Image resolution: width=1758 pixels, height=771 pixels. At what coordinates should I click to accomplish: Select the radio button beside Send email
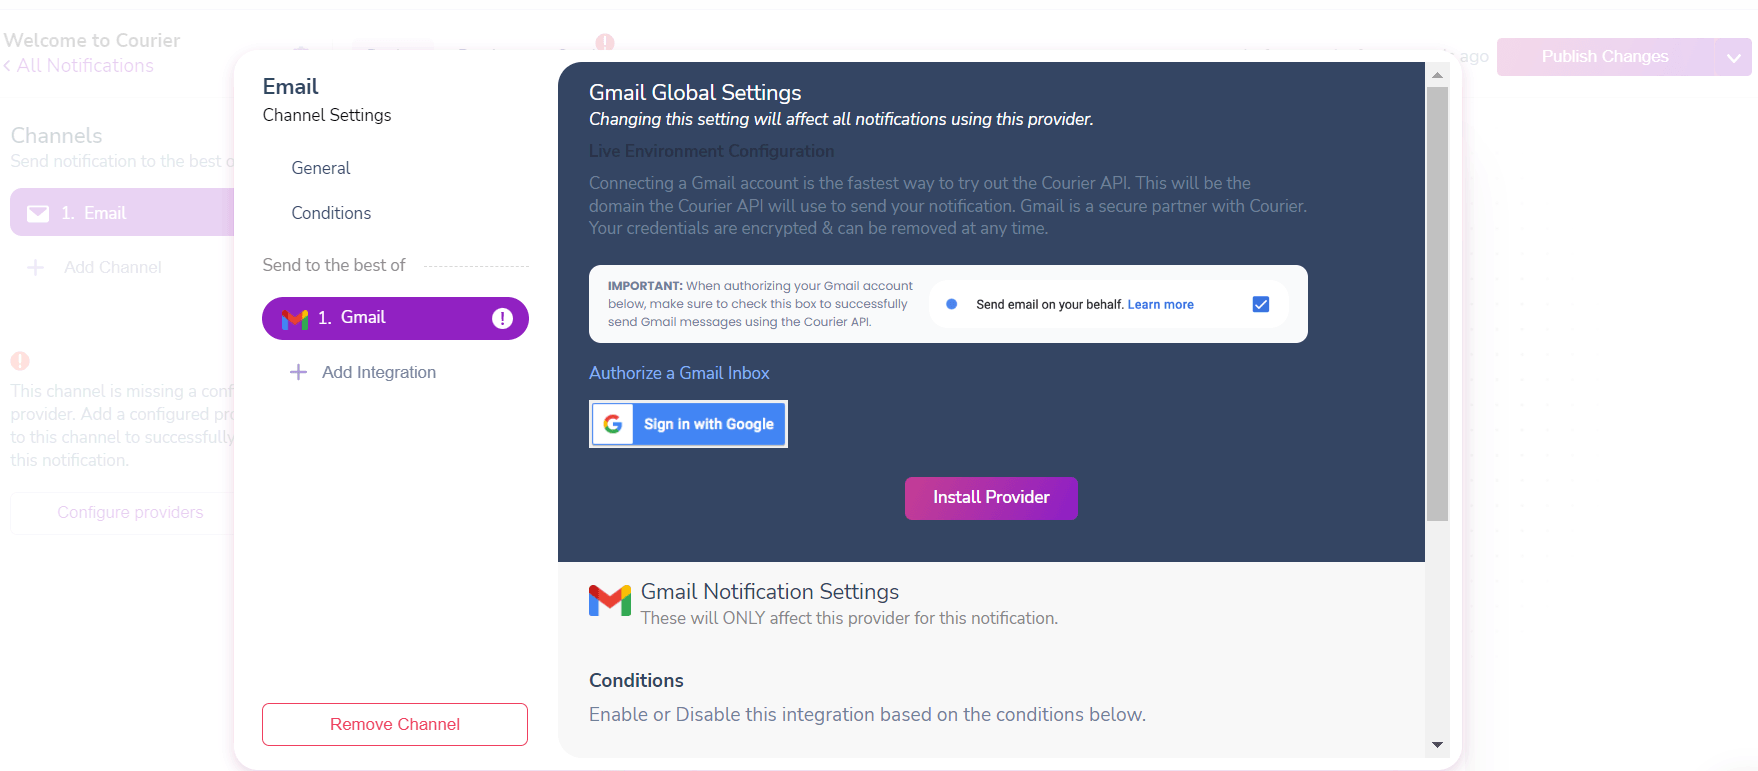pos(950,304)
